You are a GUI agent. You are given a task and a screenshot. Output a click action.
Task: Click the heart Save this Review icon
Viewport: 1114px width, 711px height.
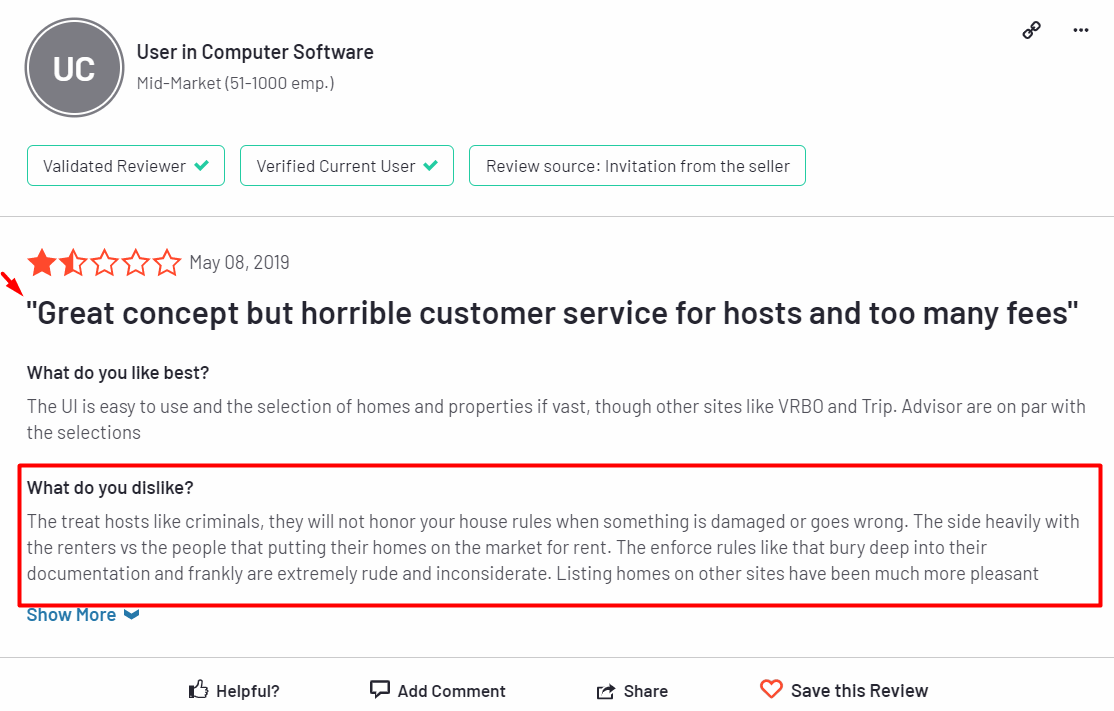[771, 689]
